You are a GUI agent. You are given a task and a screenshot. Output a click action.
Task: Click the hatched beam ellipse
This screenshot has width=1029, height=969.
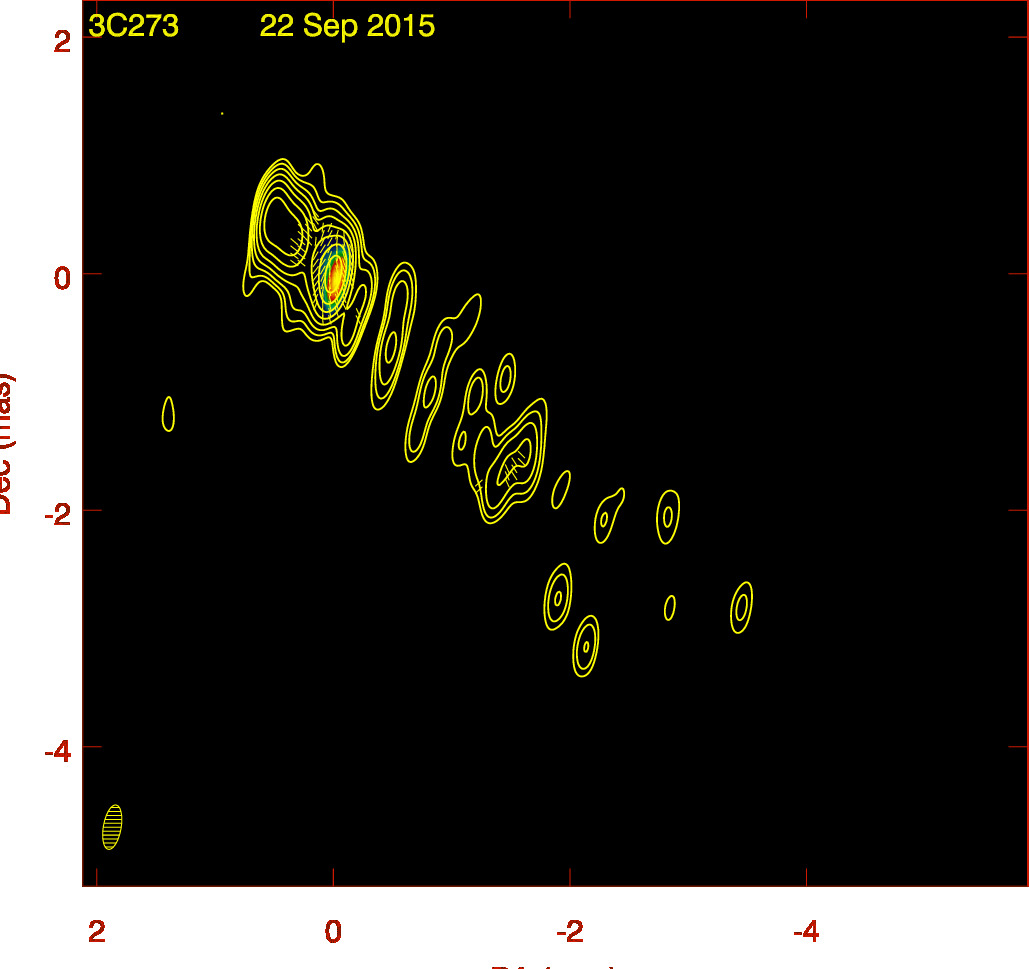pyautogui.click(x=112, y=827)
